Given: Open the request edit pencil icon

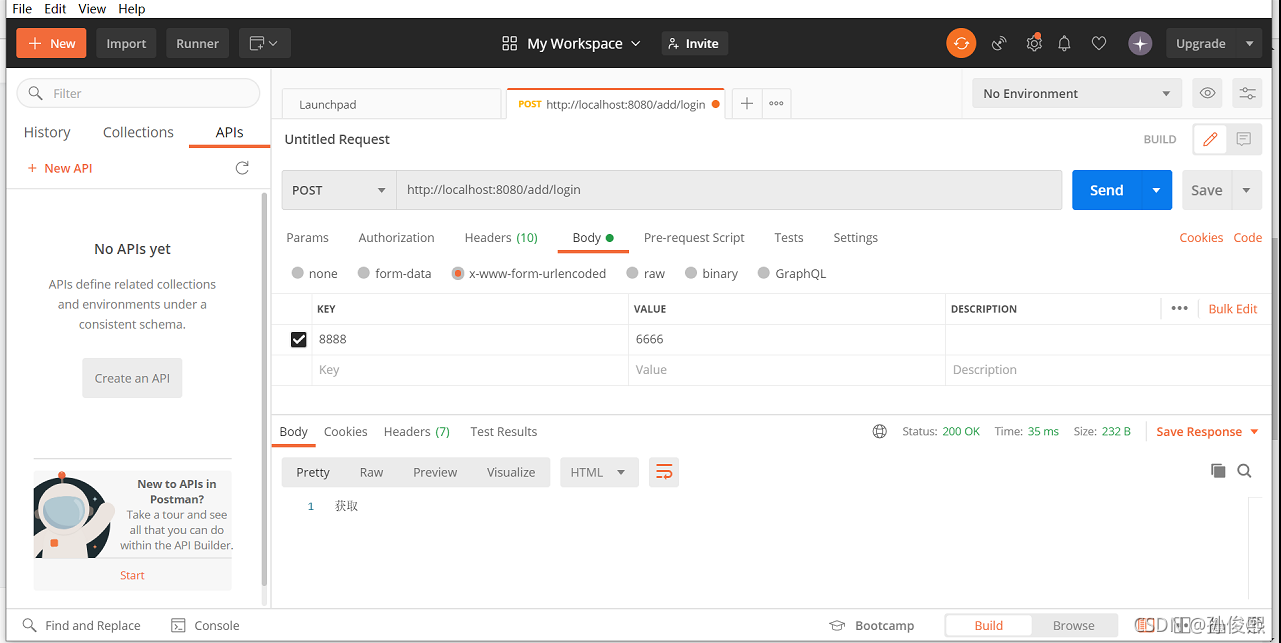Looking at the screenshot, I should pyautogui.click(x=1210, y=139).
